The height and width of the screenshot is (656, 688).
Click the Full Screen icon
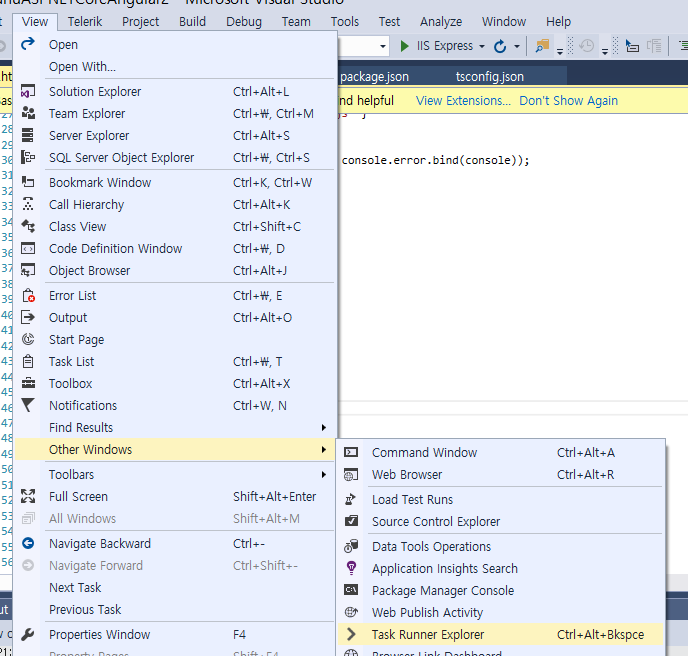[28, 496]
